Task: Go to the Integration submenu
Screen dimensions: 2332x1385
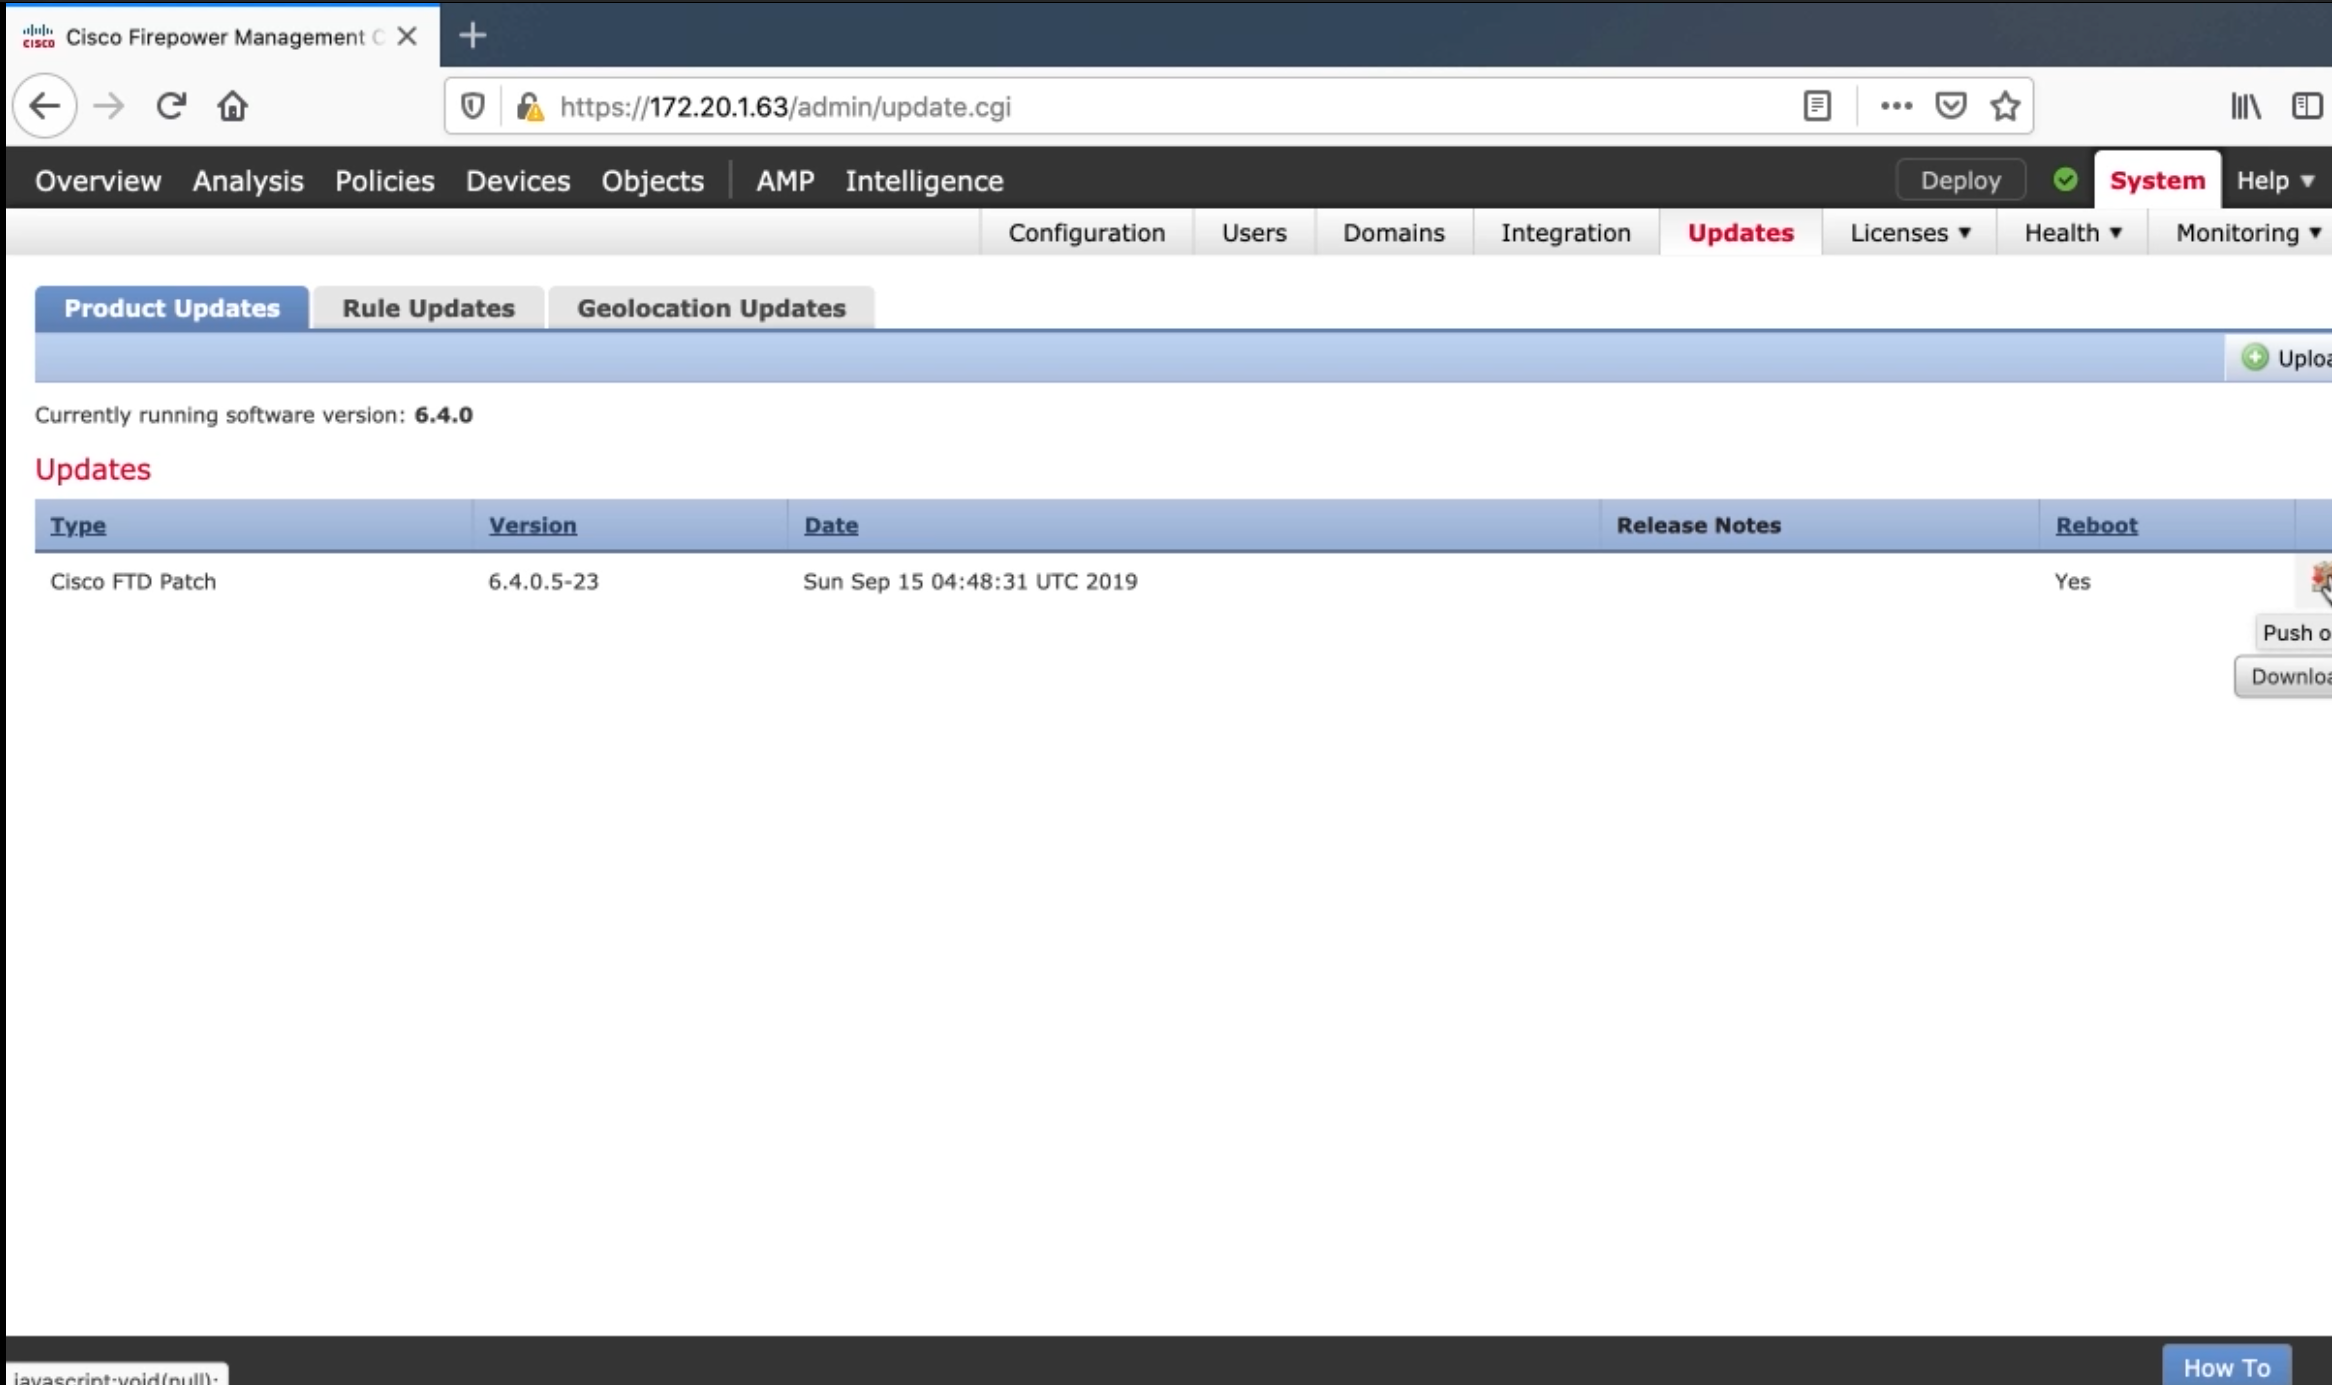Action: tap(1566, 233)
